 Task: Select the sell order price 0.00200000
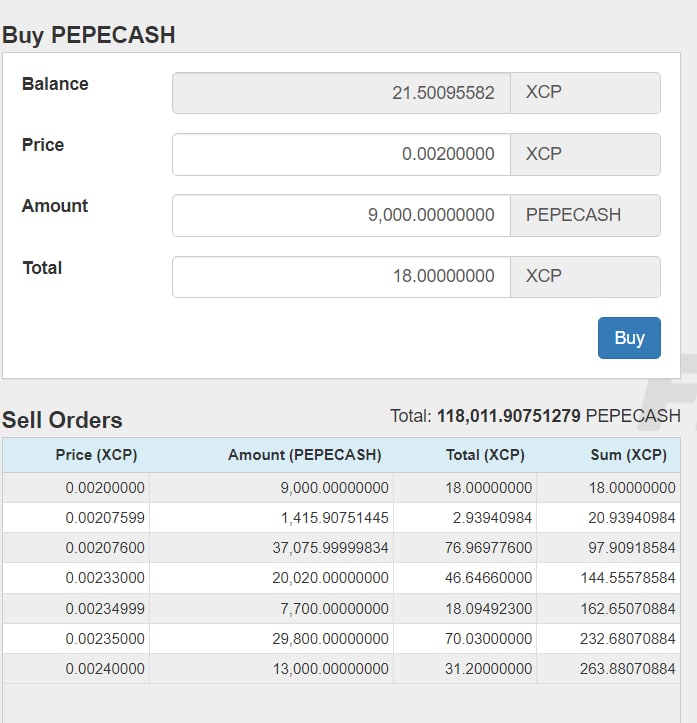105,488
